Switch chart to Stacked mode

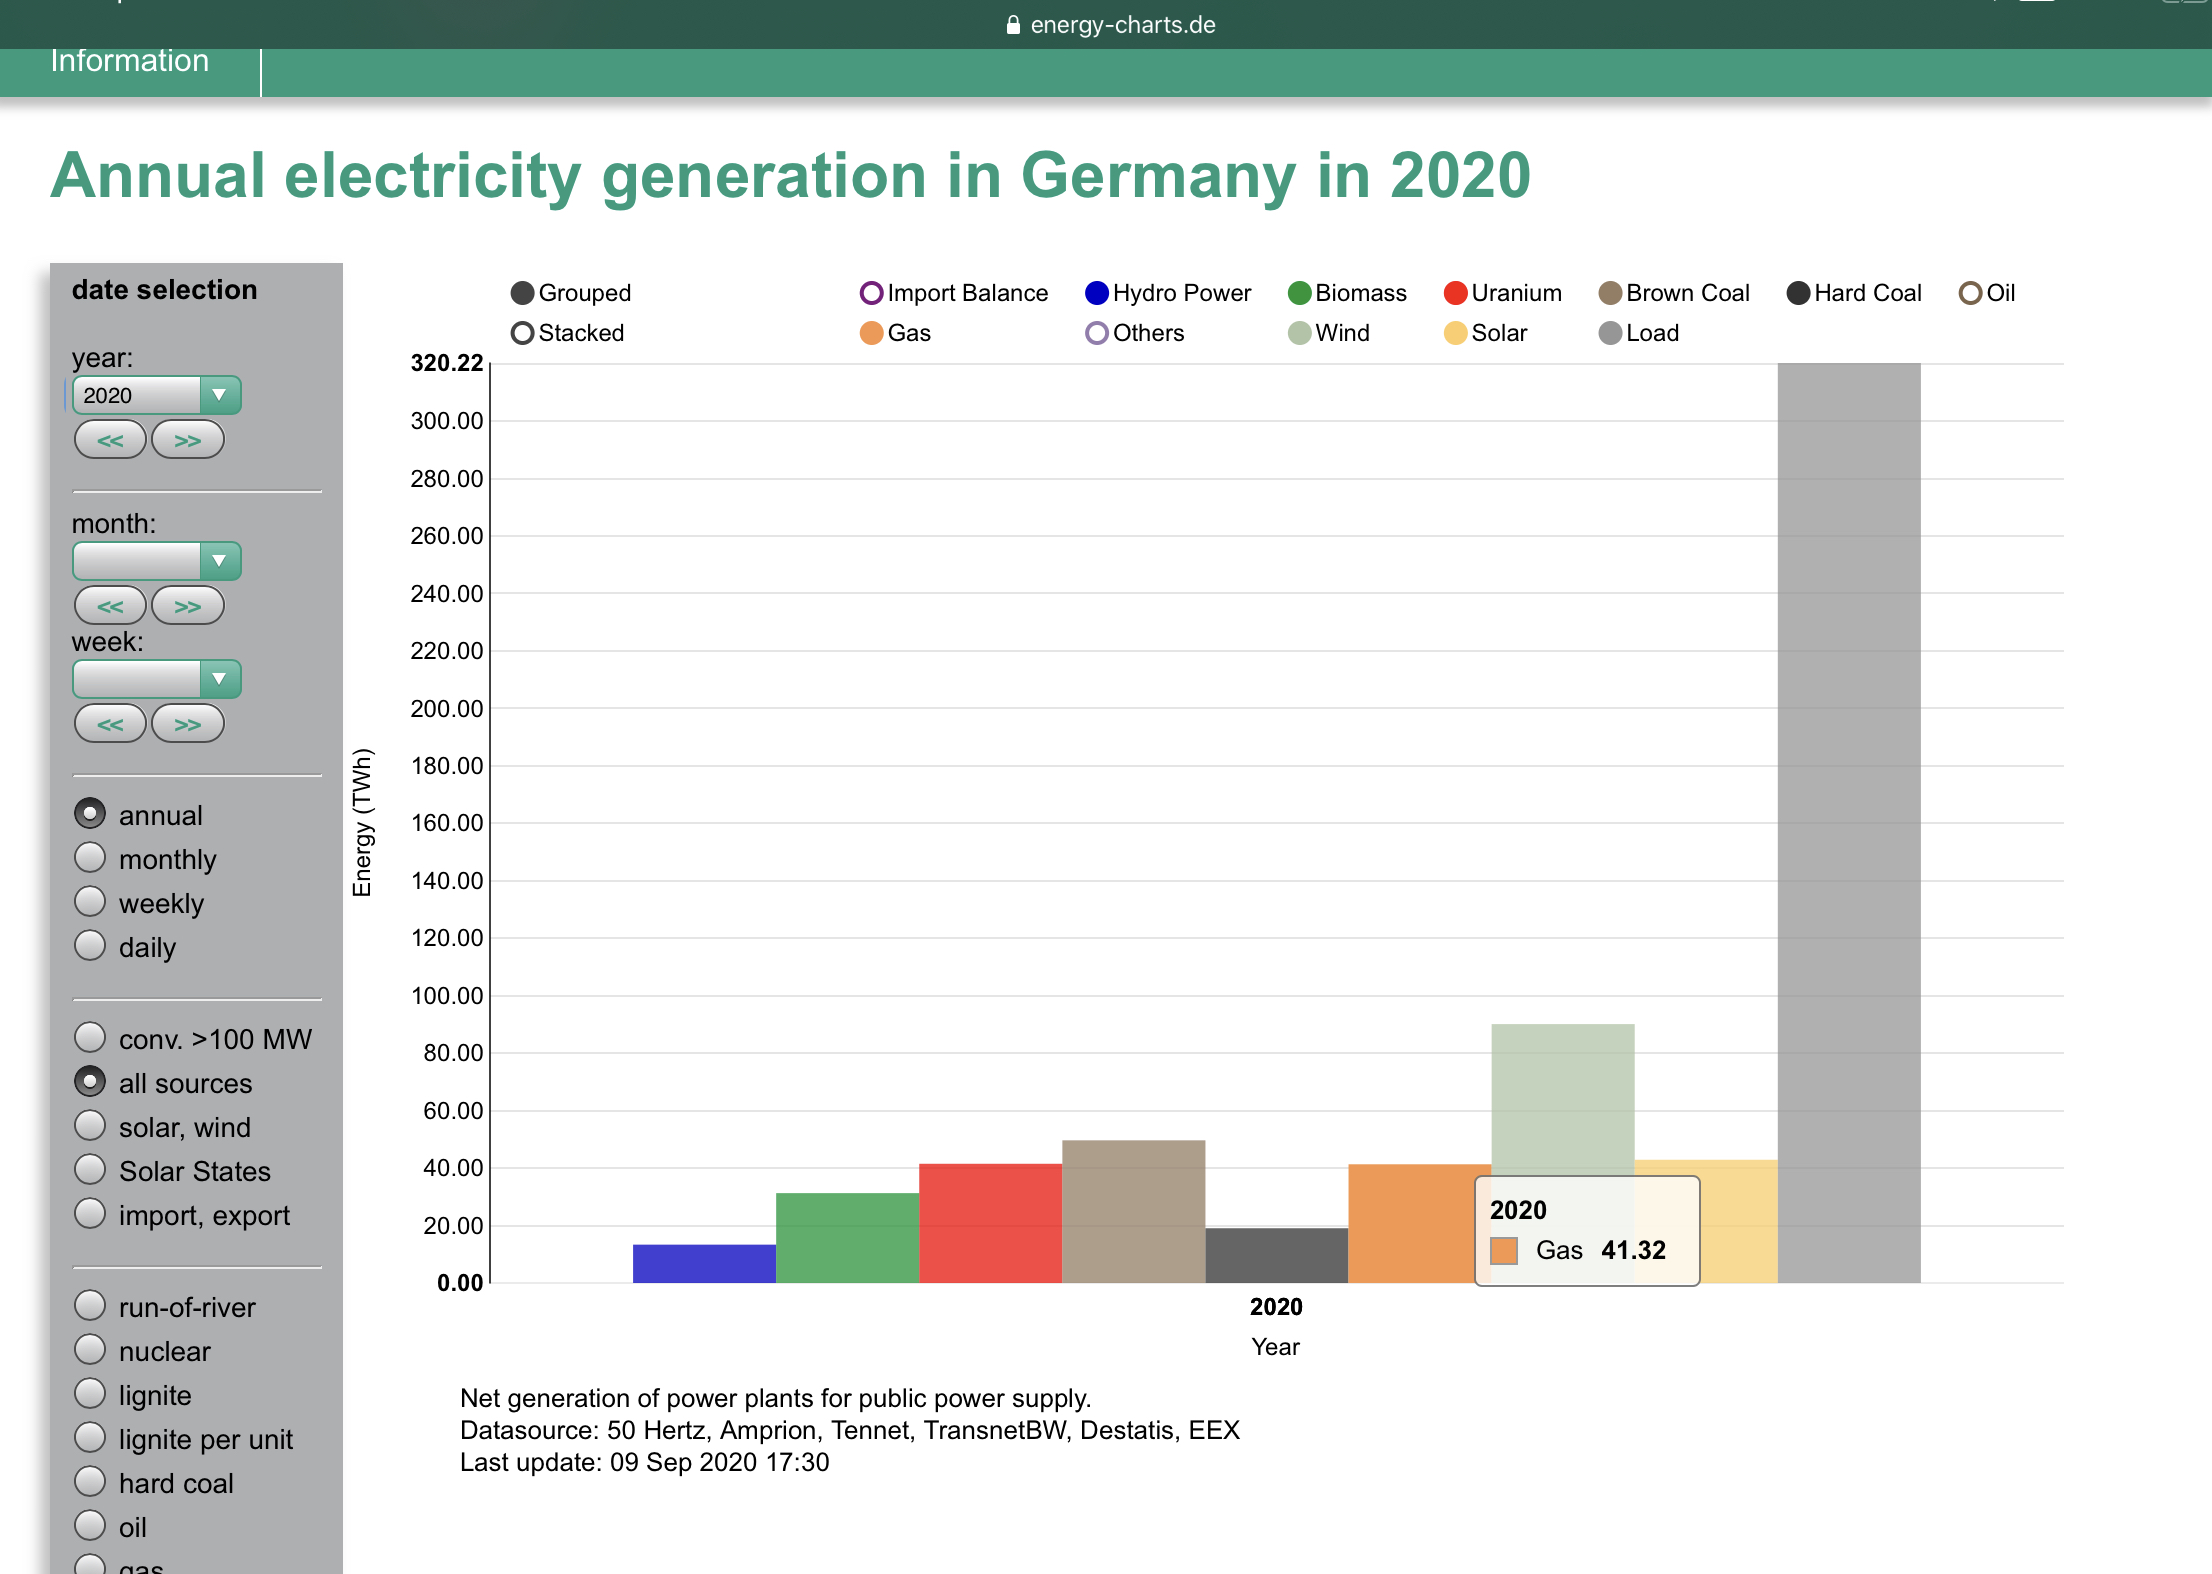[x=522, y=333]
